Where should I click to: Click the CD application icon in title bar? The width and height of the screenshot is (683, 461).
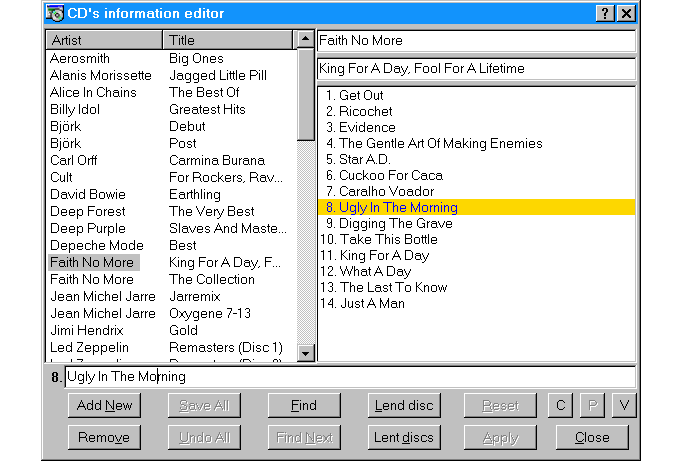pyautogui.click(x=55, y=13)
